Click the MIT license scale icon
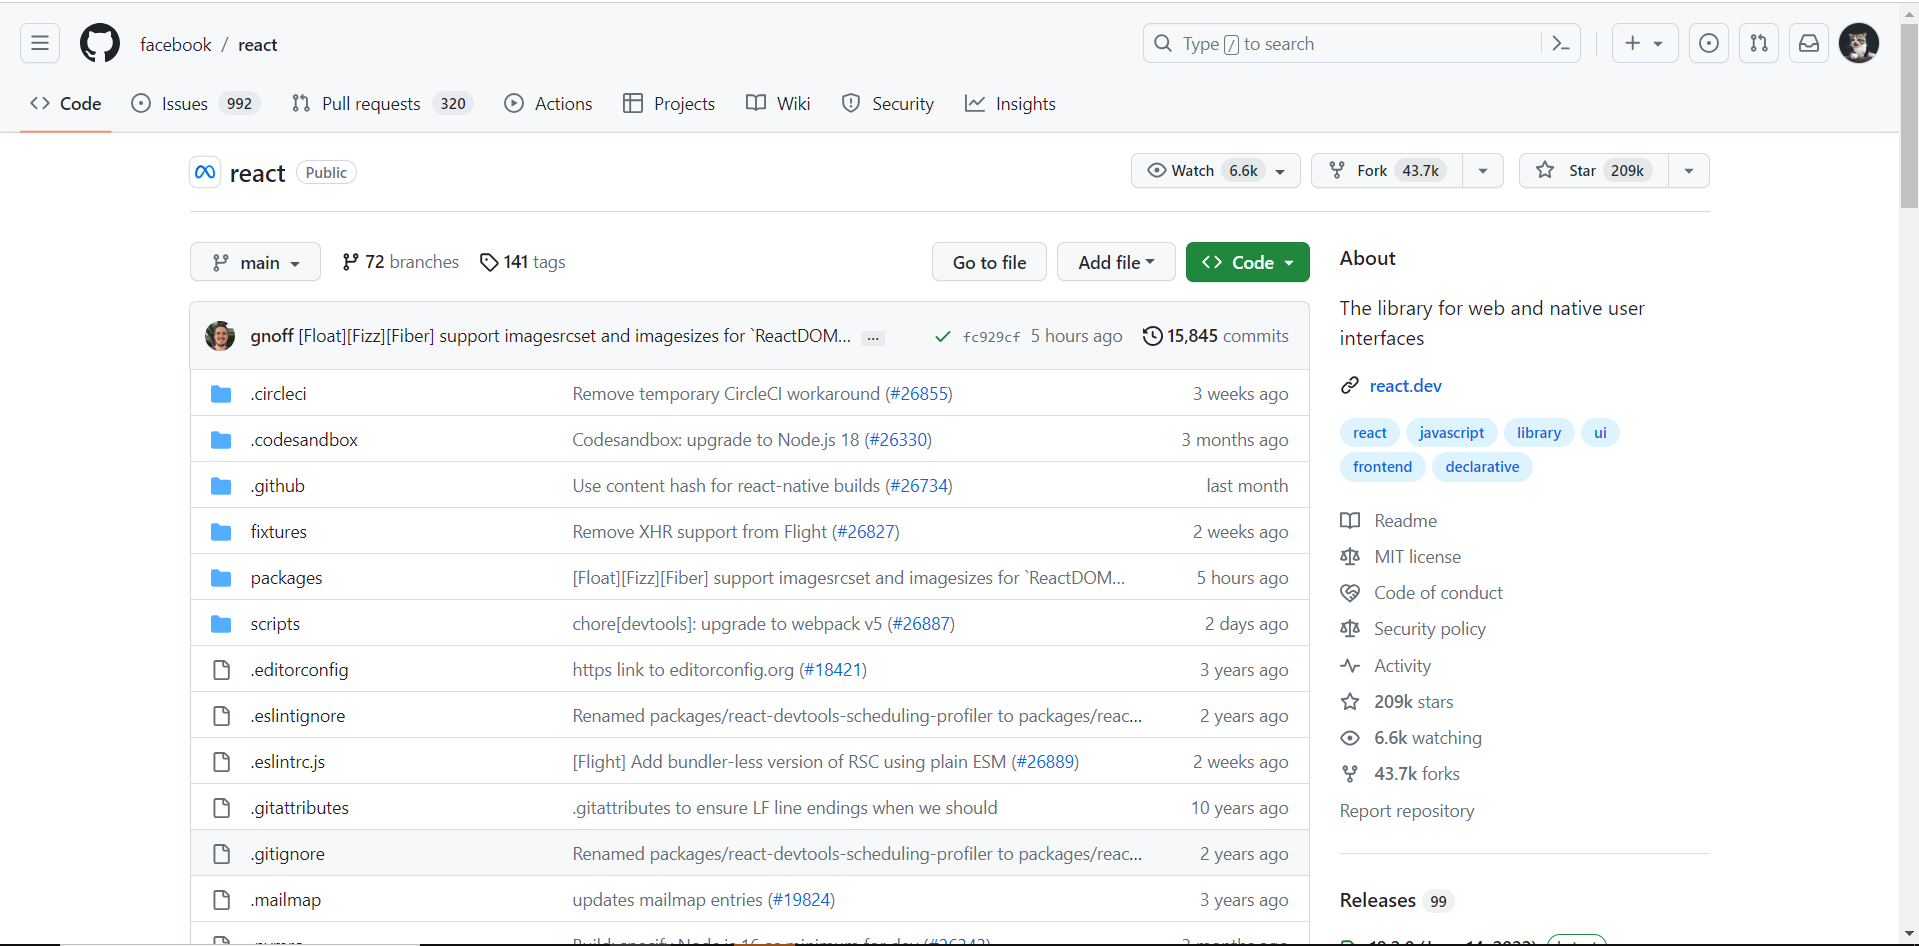The width and height of the screenshot is (1919, 946). point(1350,557)
